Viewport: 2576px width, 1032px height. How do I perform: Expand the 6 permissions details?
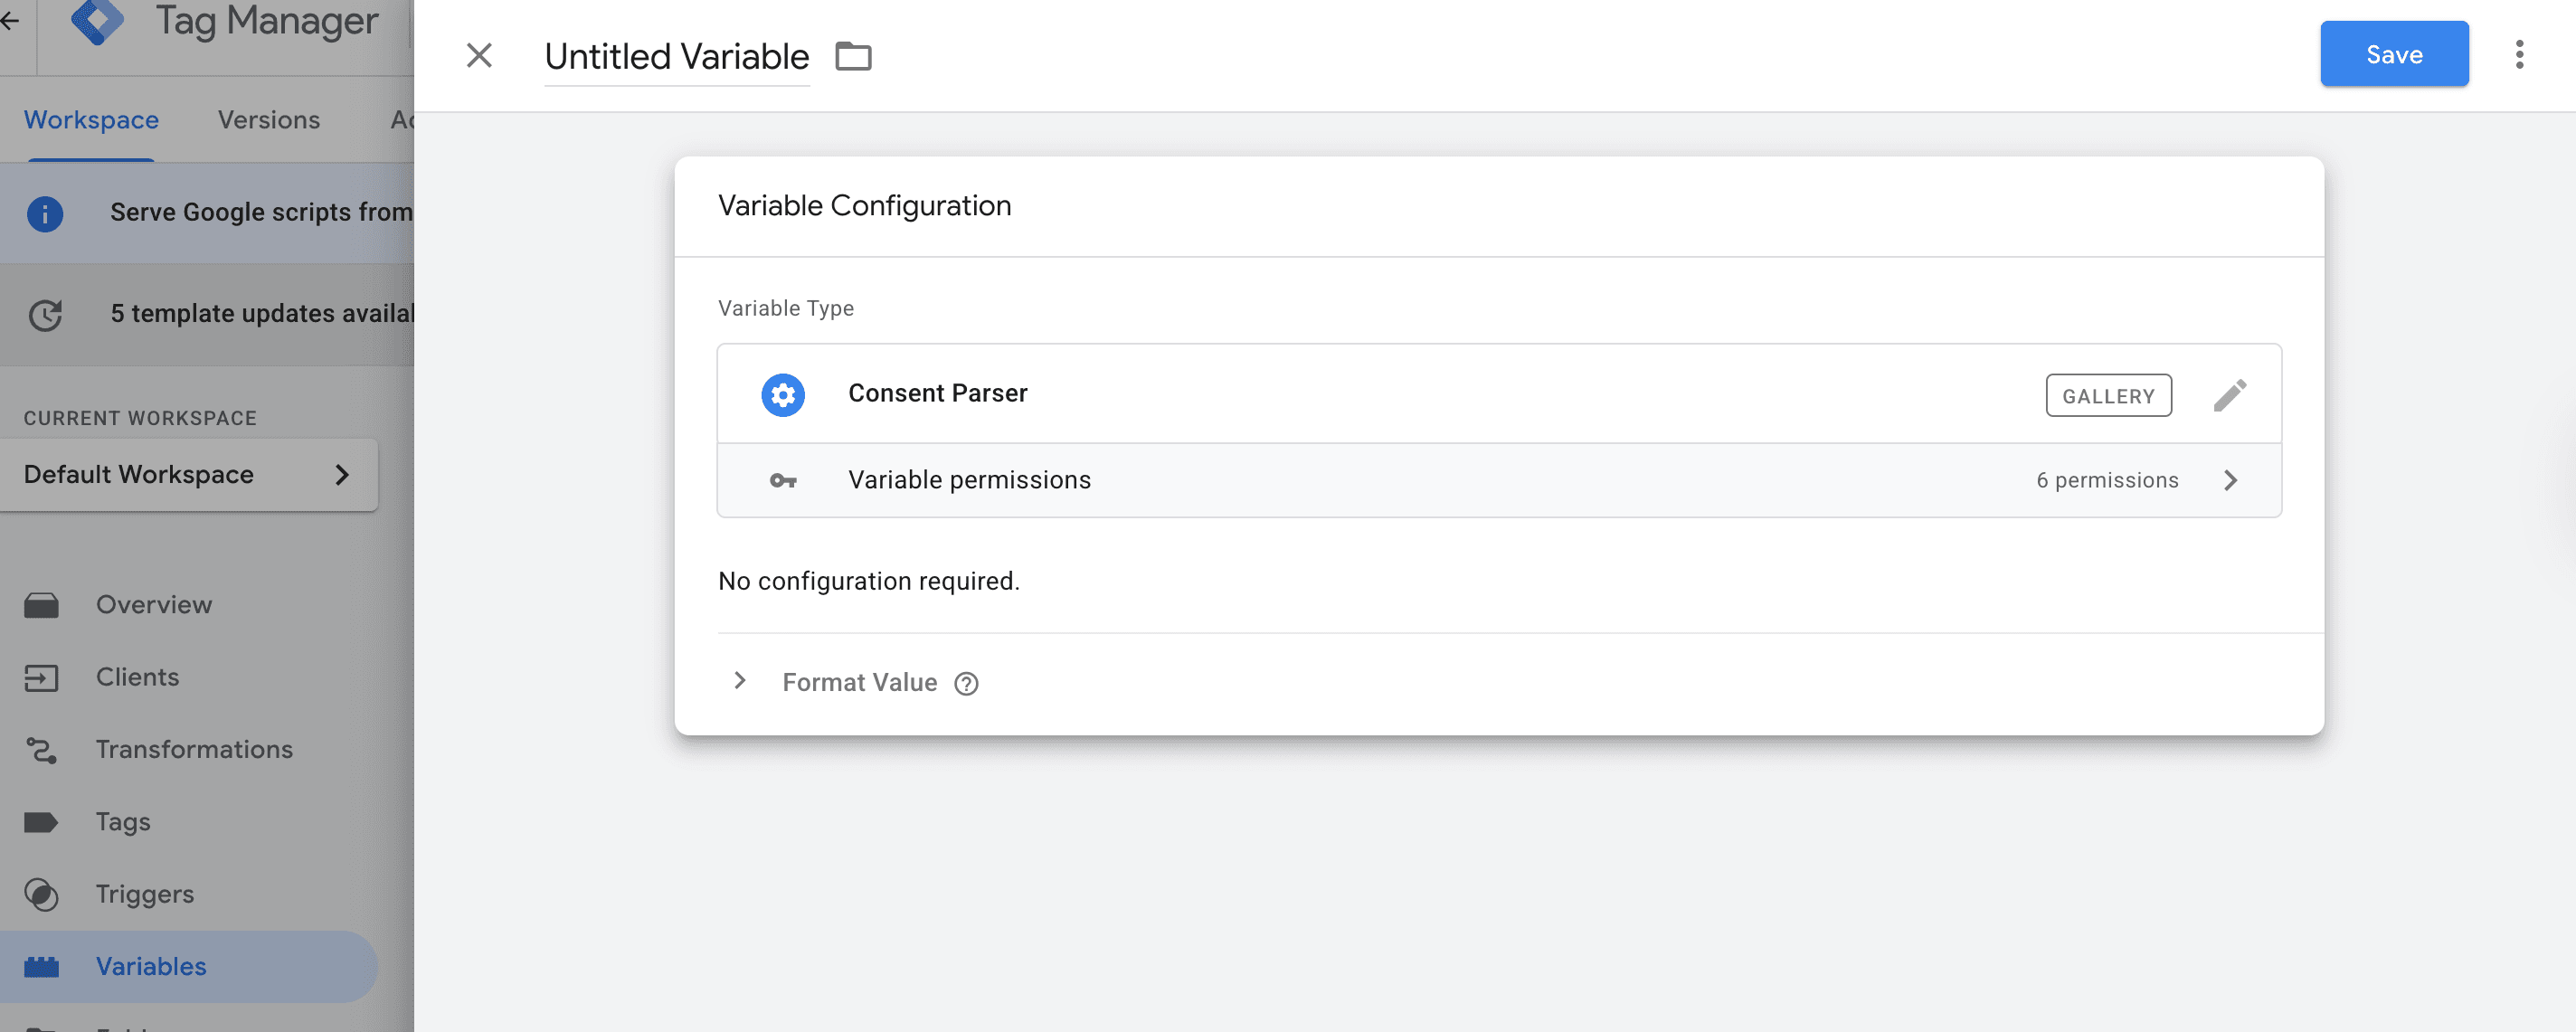(x=2231, y=480)
